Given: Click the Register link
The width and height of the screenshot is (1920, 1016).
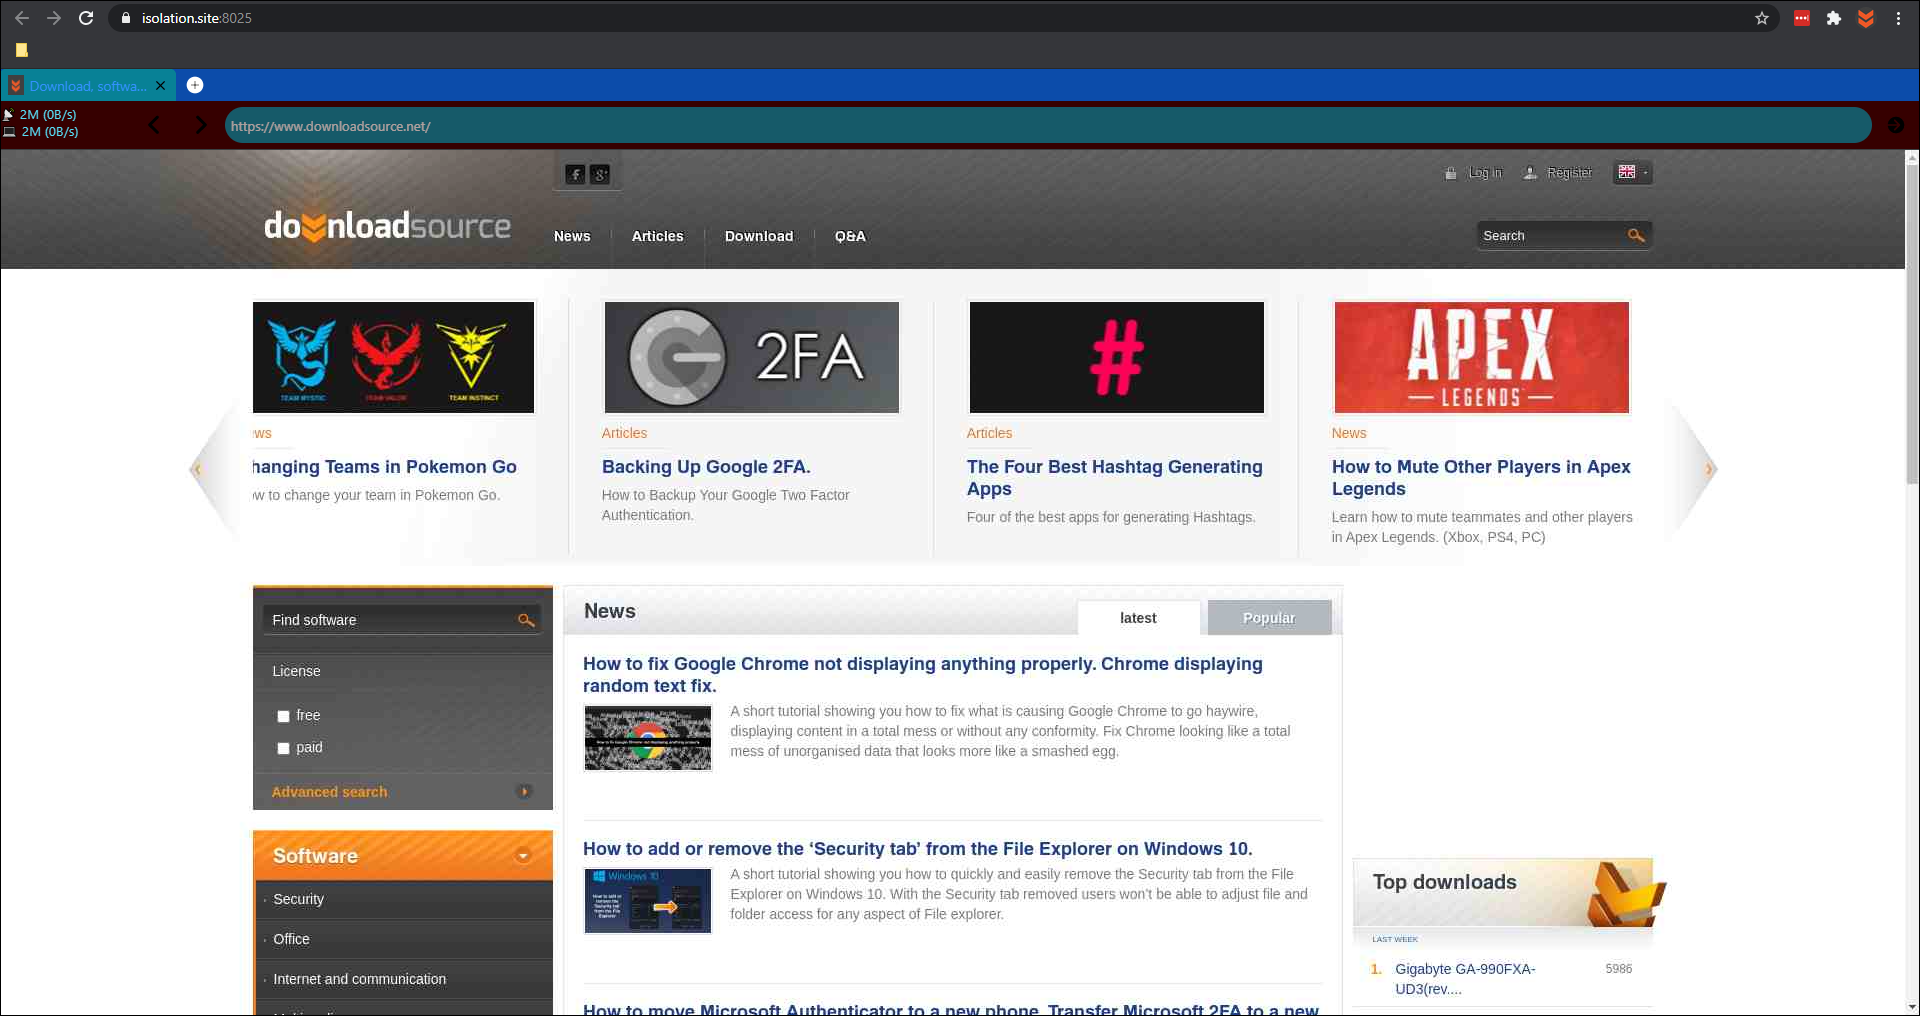Looking at the screenshot, I should pos(1569,173).
